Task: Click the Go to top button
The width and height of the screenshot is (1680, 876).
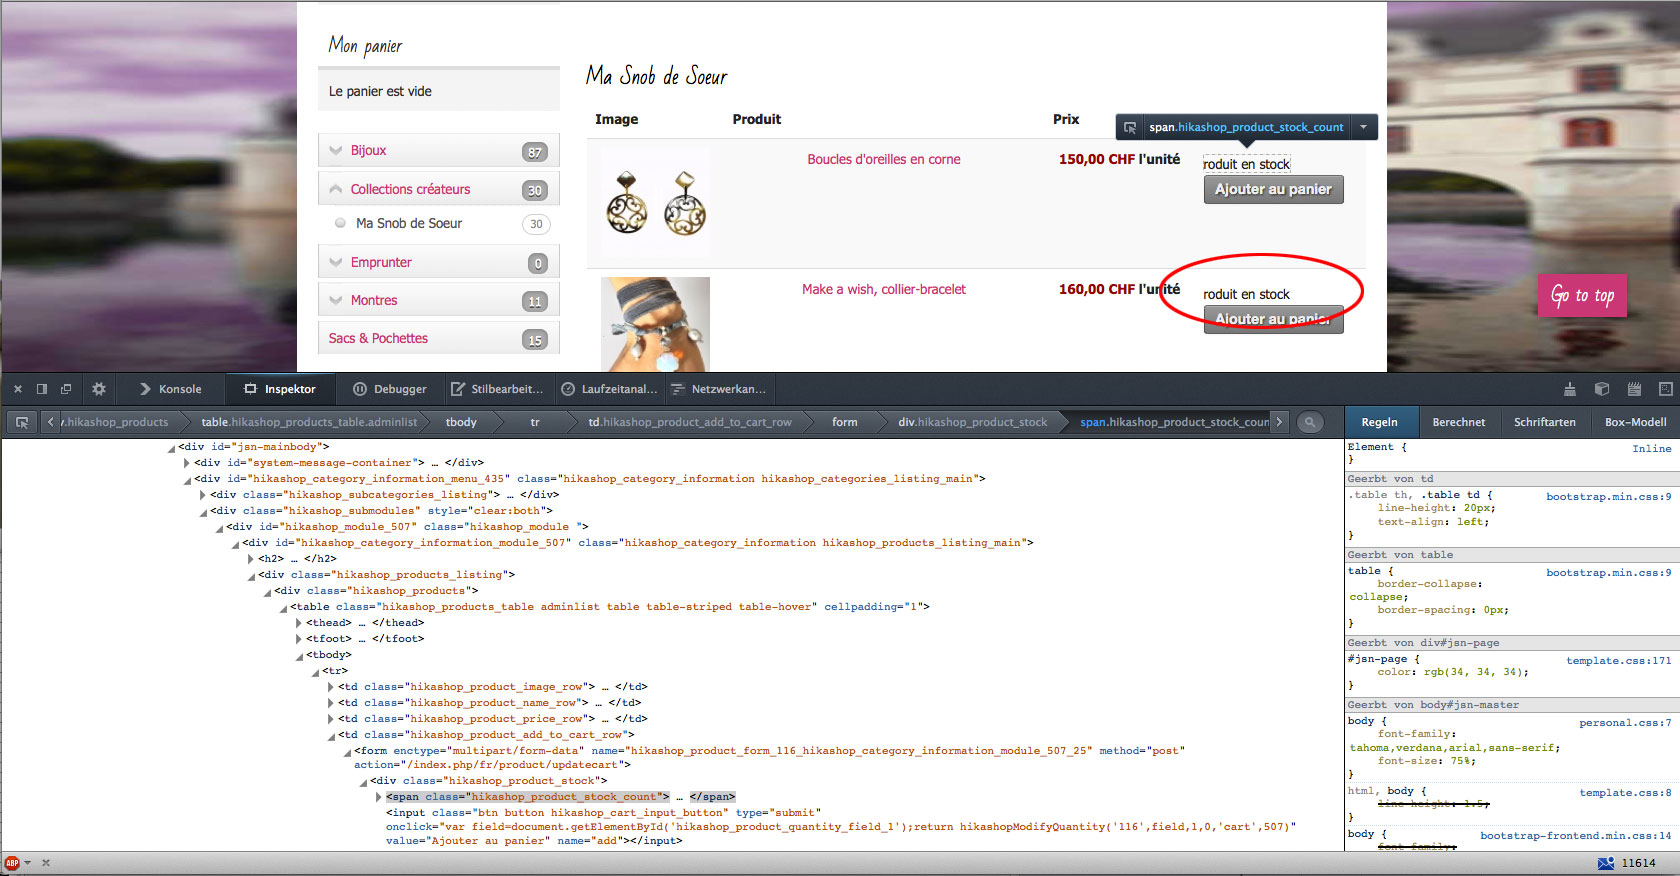Action: pyautogui.click(x=1582, y=296)
